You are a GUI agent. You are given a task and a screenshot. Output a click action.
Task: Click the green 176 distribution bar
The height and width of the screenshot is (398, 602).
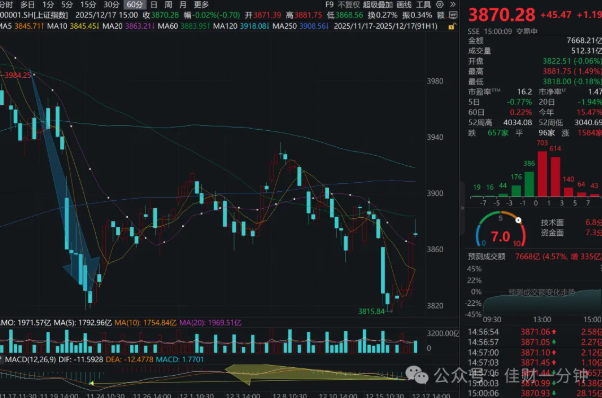pos(516,191)
